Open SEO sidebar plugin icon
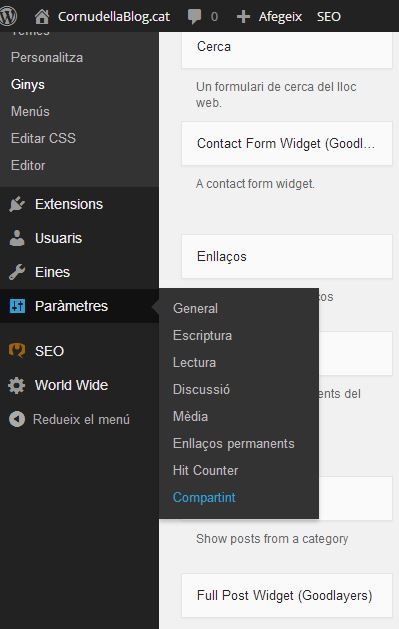The image size is (399, 629). click(16, 351)
